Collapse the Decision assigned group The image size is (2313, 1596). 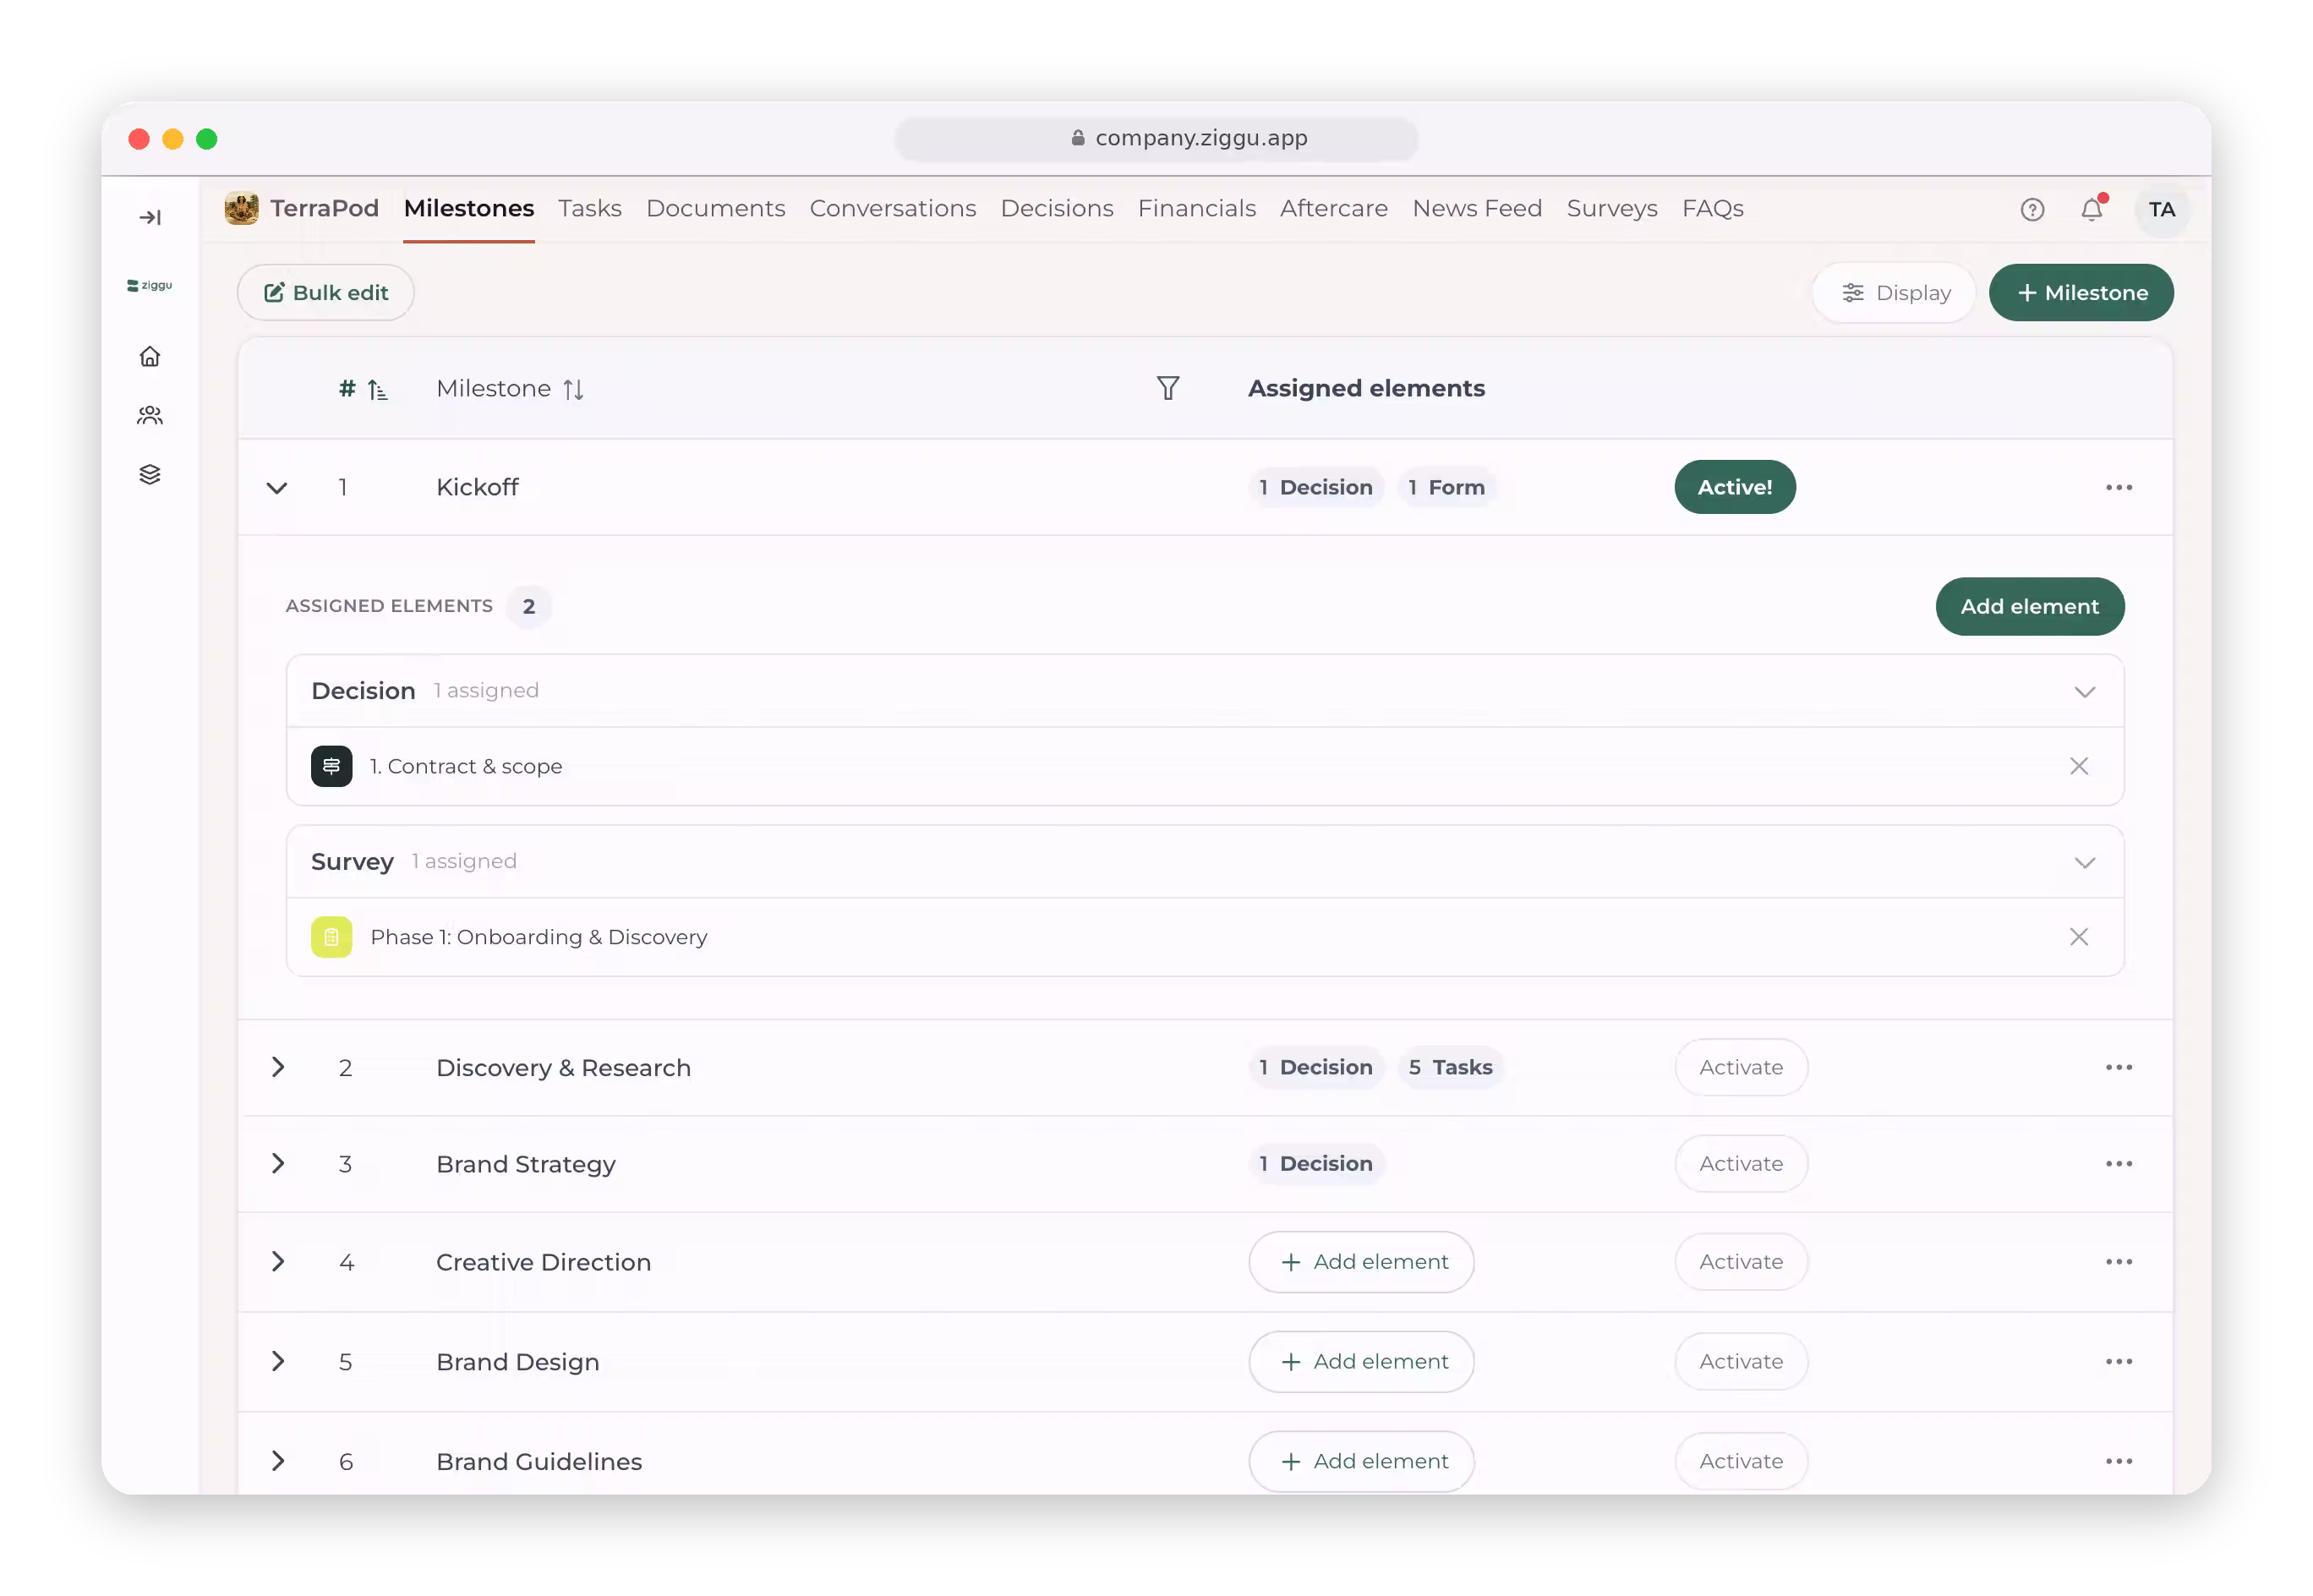[x=2084, y=692]
